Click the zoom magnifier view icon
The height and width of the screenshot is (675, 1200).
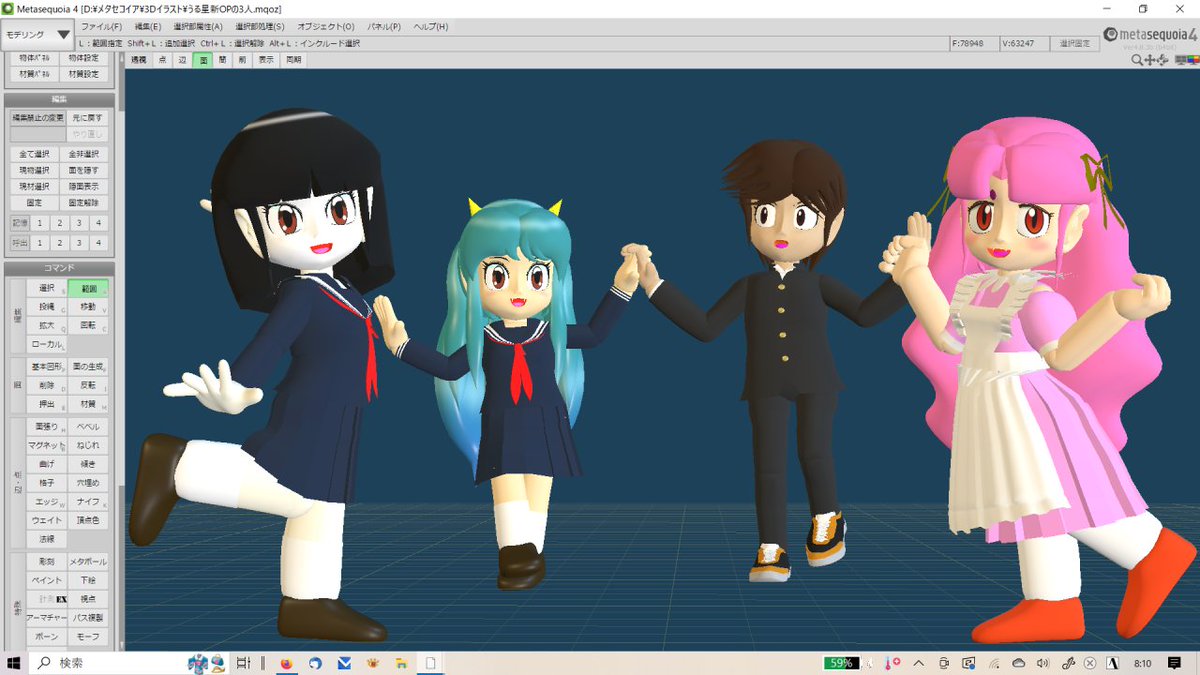coord(1137,60)
